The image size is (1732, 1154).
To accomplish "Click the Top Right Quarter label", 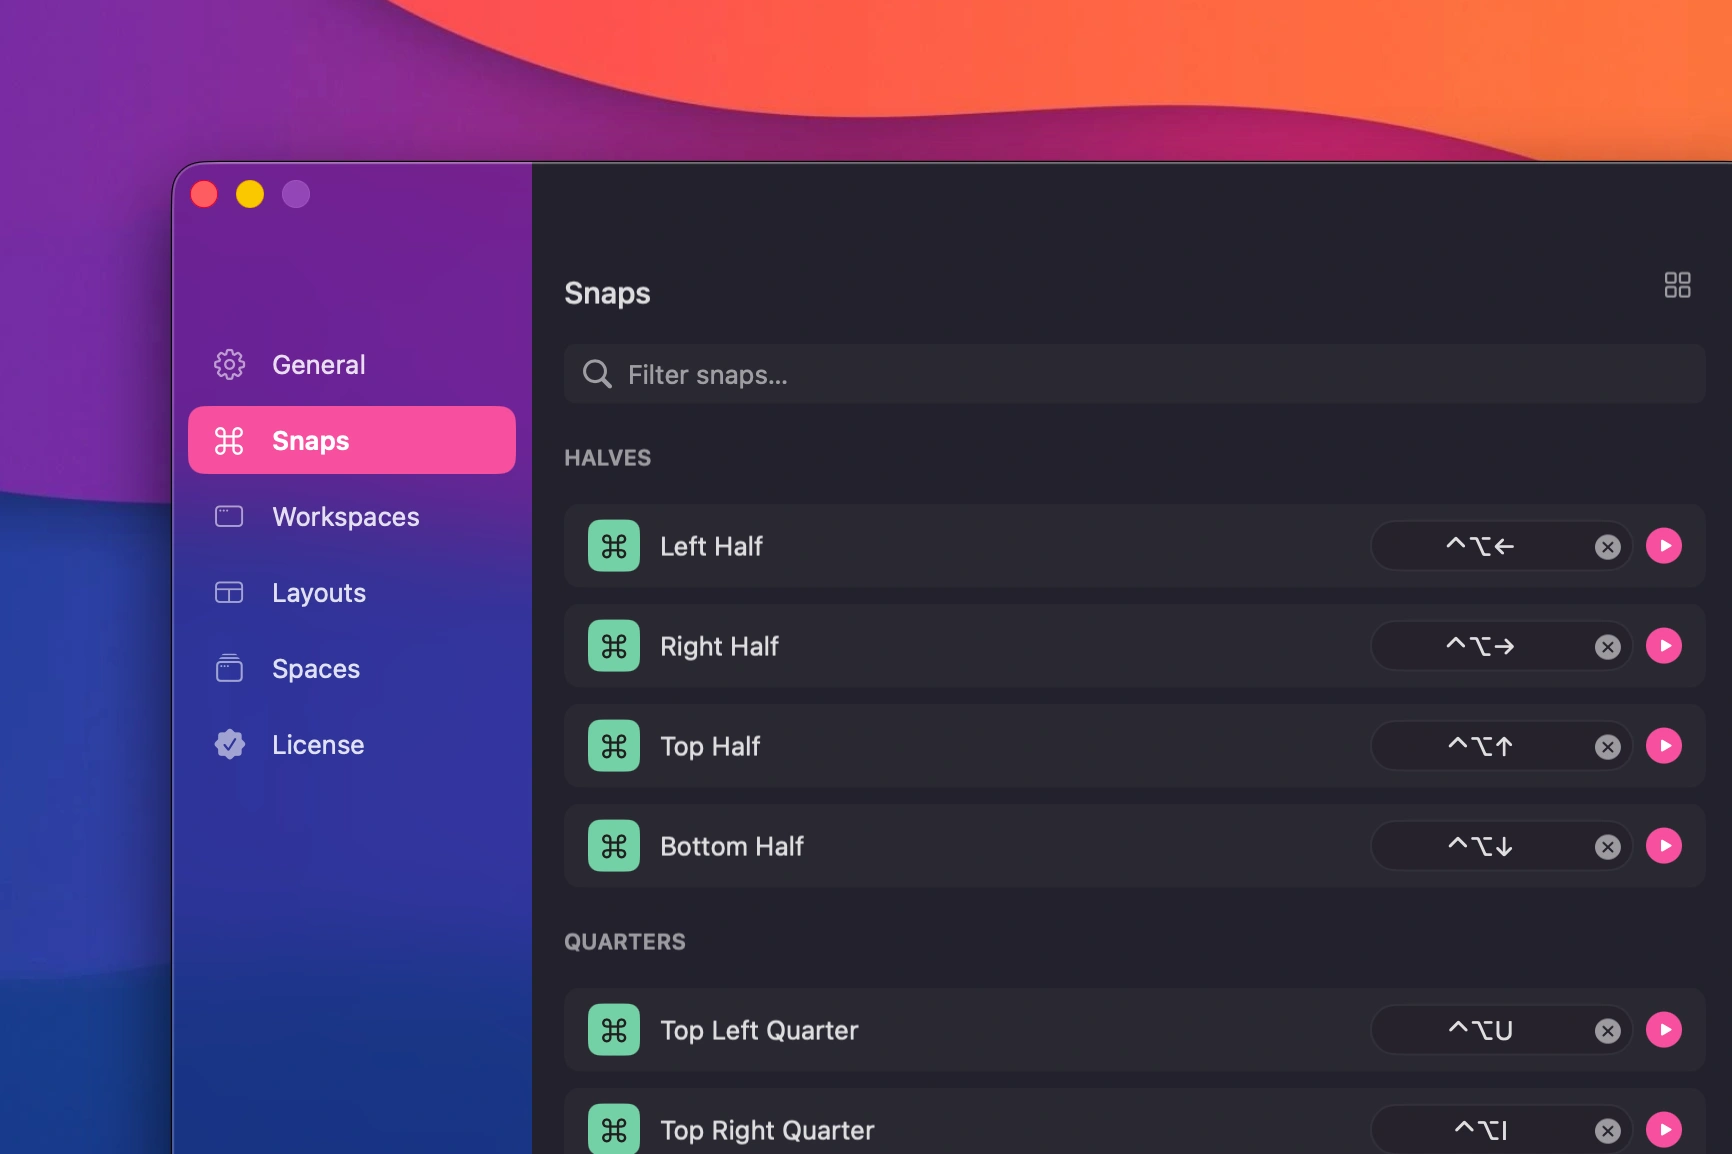I will pos(767,1131).
